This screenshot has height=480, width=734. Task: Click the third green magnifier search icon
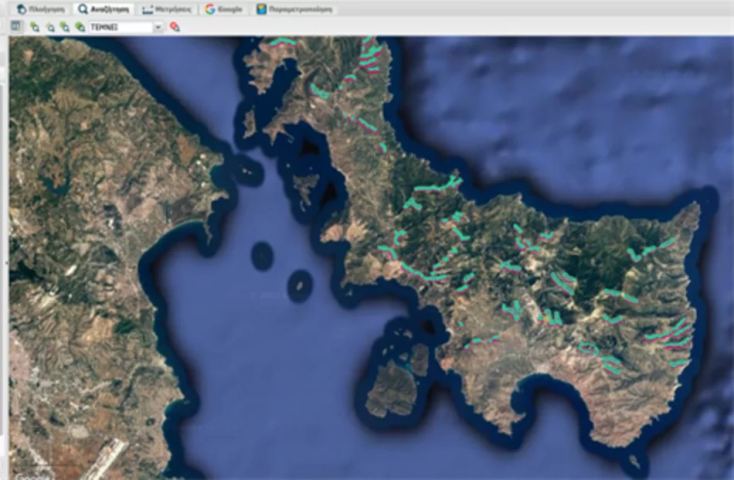coord(64,27)
